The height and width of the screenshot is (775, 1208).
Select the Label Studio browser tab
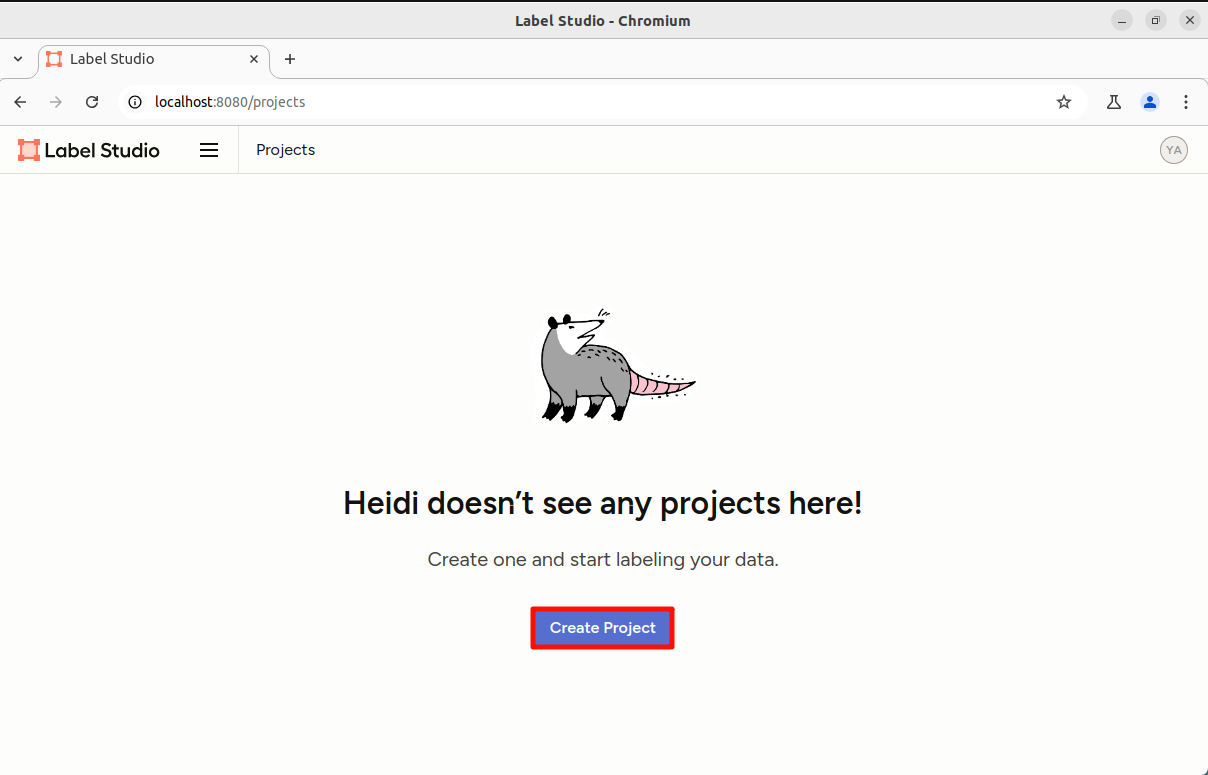154,59
